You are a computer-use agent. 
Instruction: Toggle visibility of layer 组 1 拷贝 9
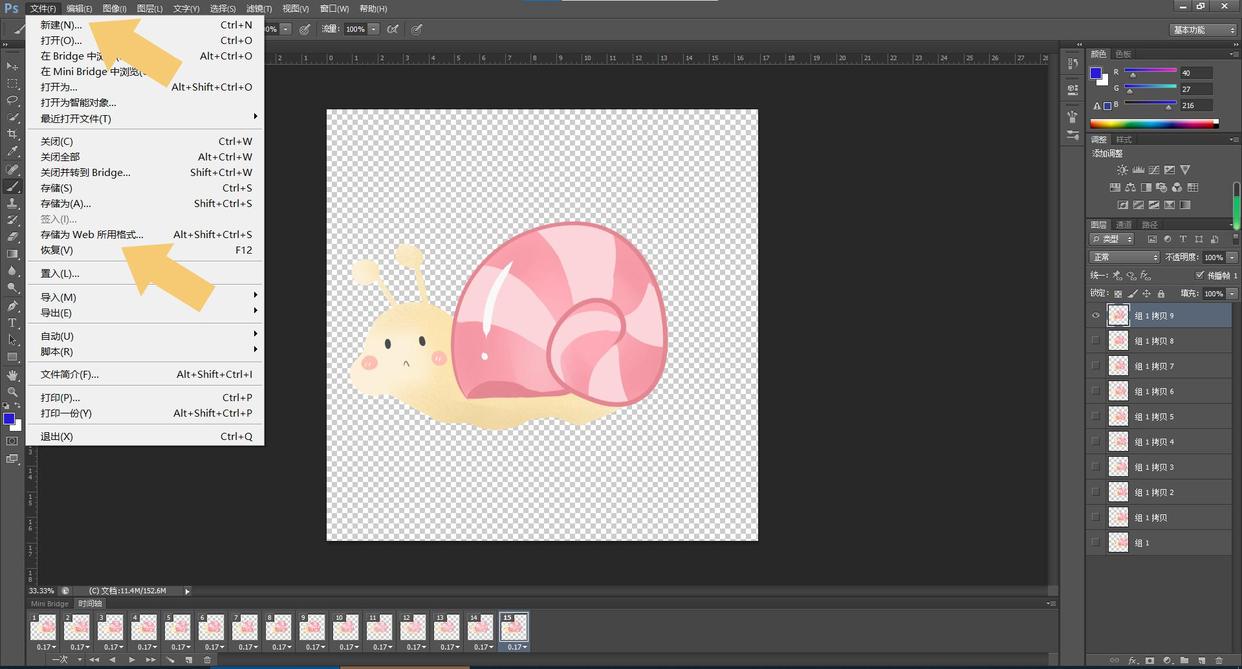point(1096,316)
